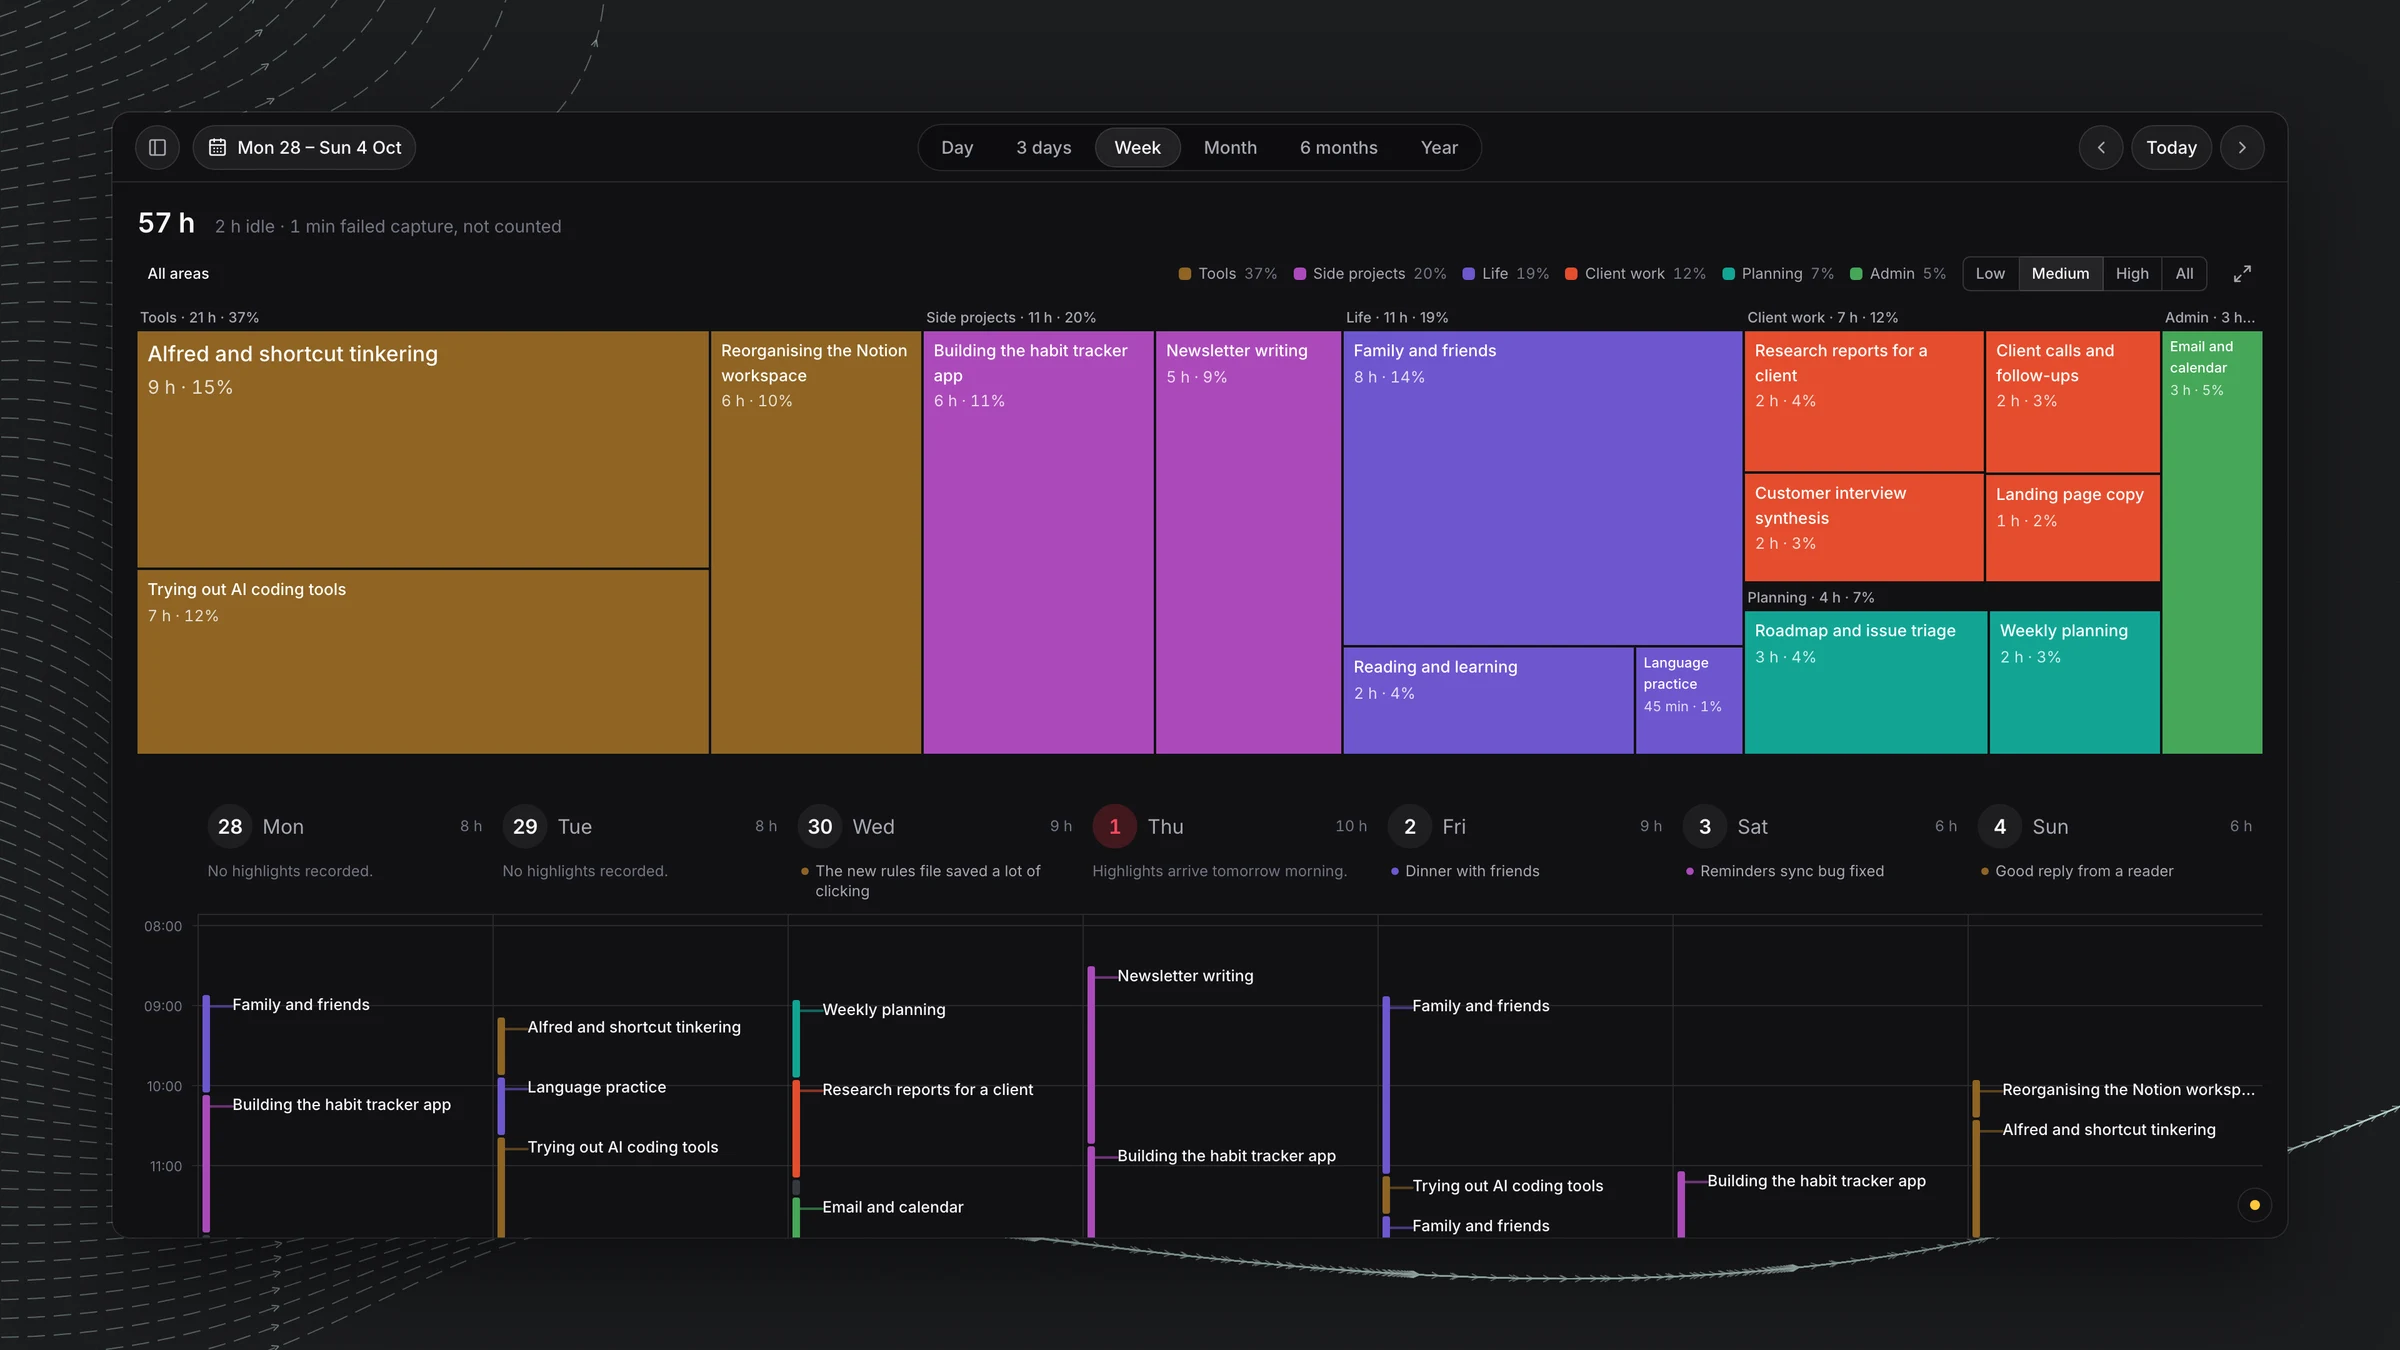
Task: Select the Weekly planning treemap tile
Action: pyautogui.click(x=2074, y=682)
